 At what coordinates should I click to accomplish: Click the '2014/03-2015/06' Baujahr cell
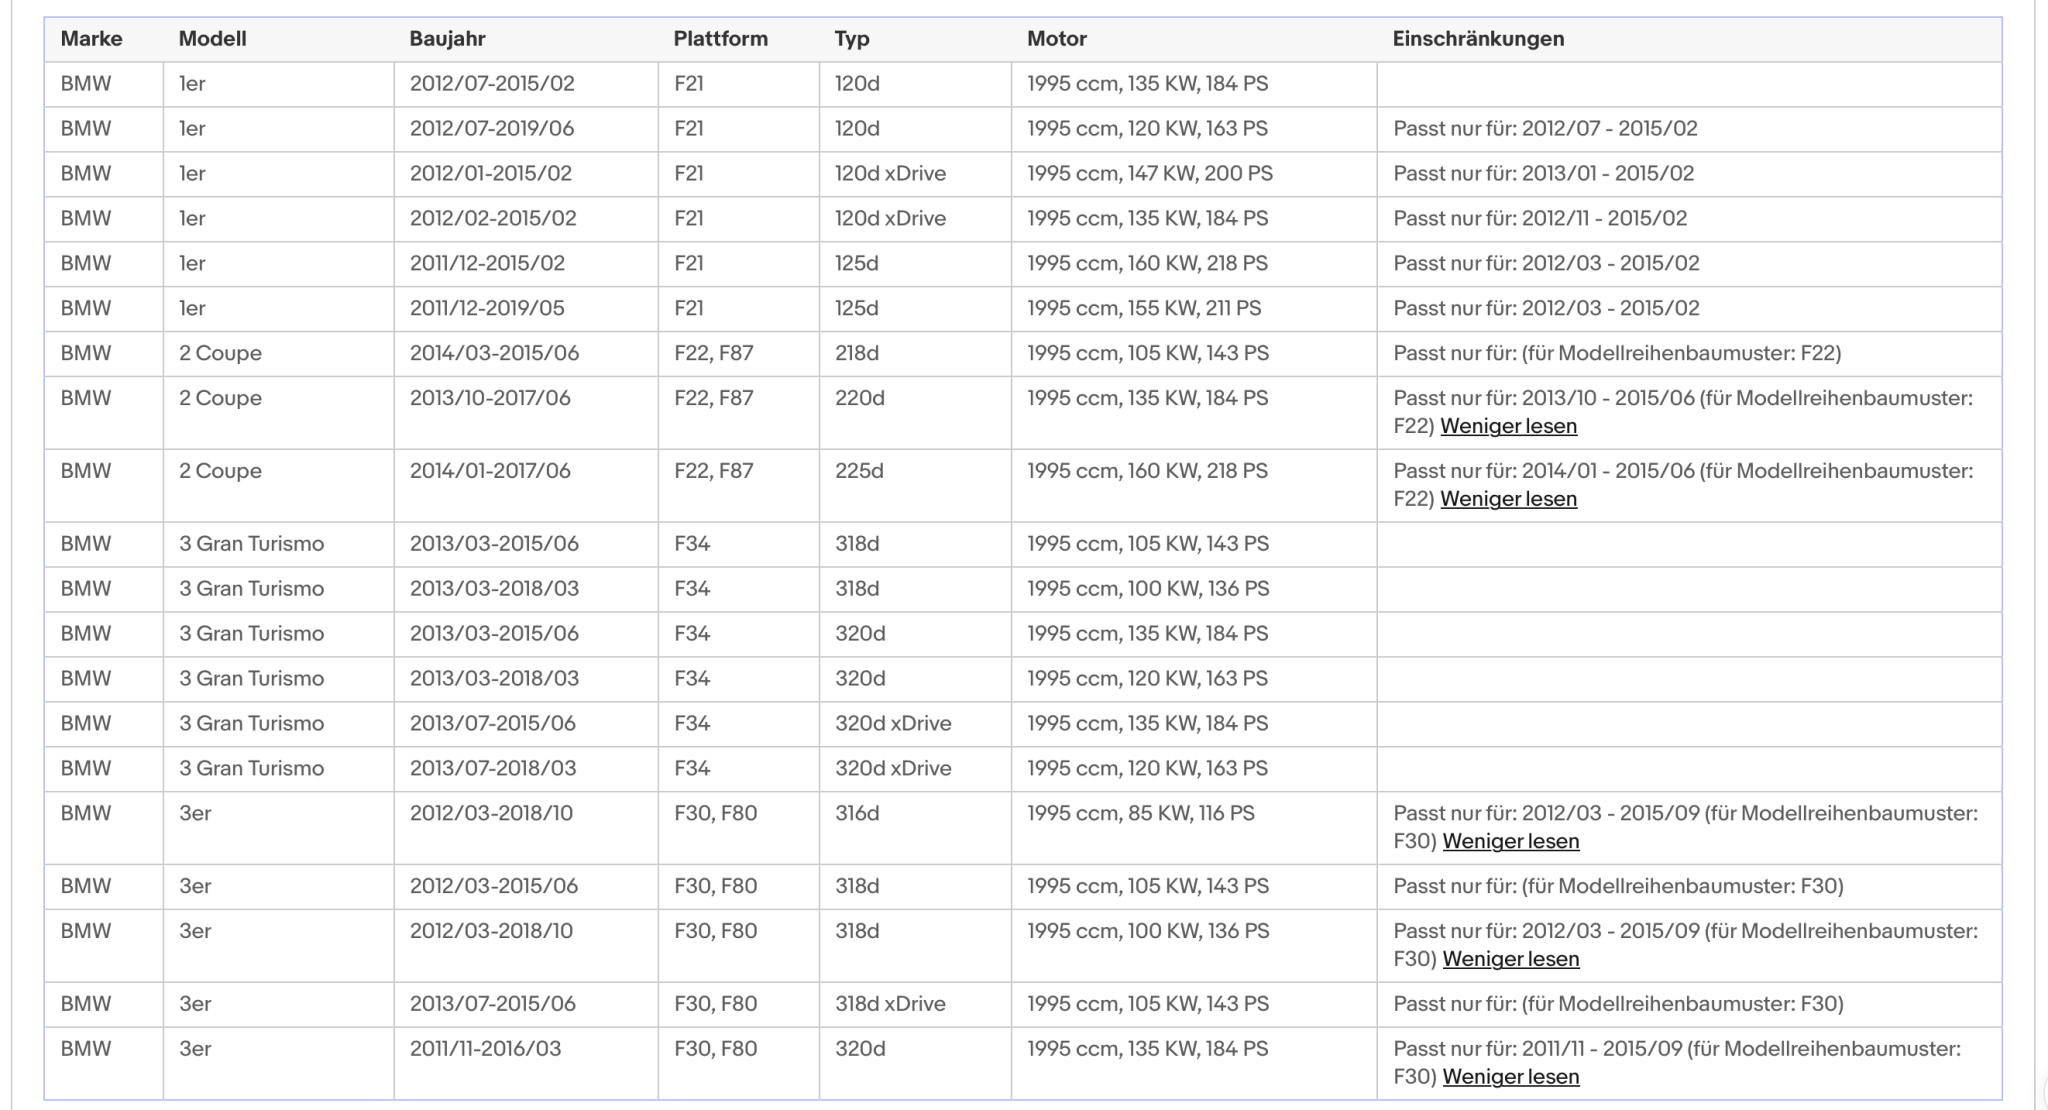click(x=526, y=354)
